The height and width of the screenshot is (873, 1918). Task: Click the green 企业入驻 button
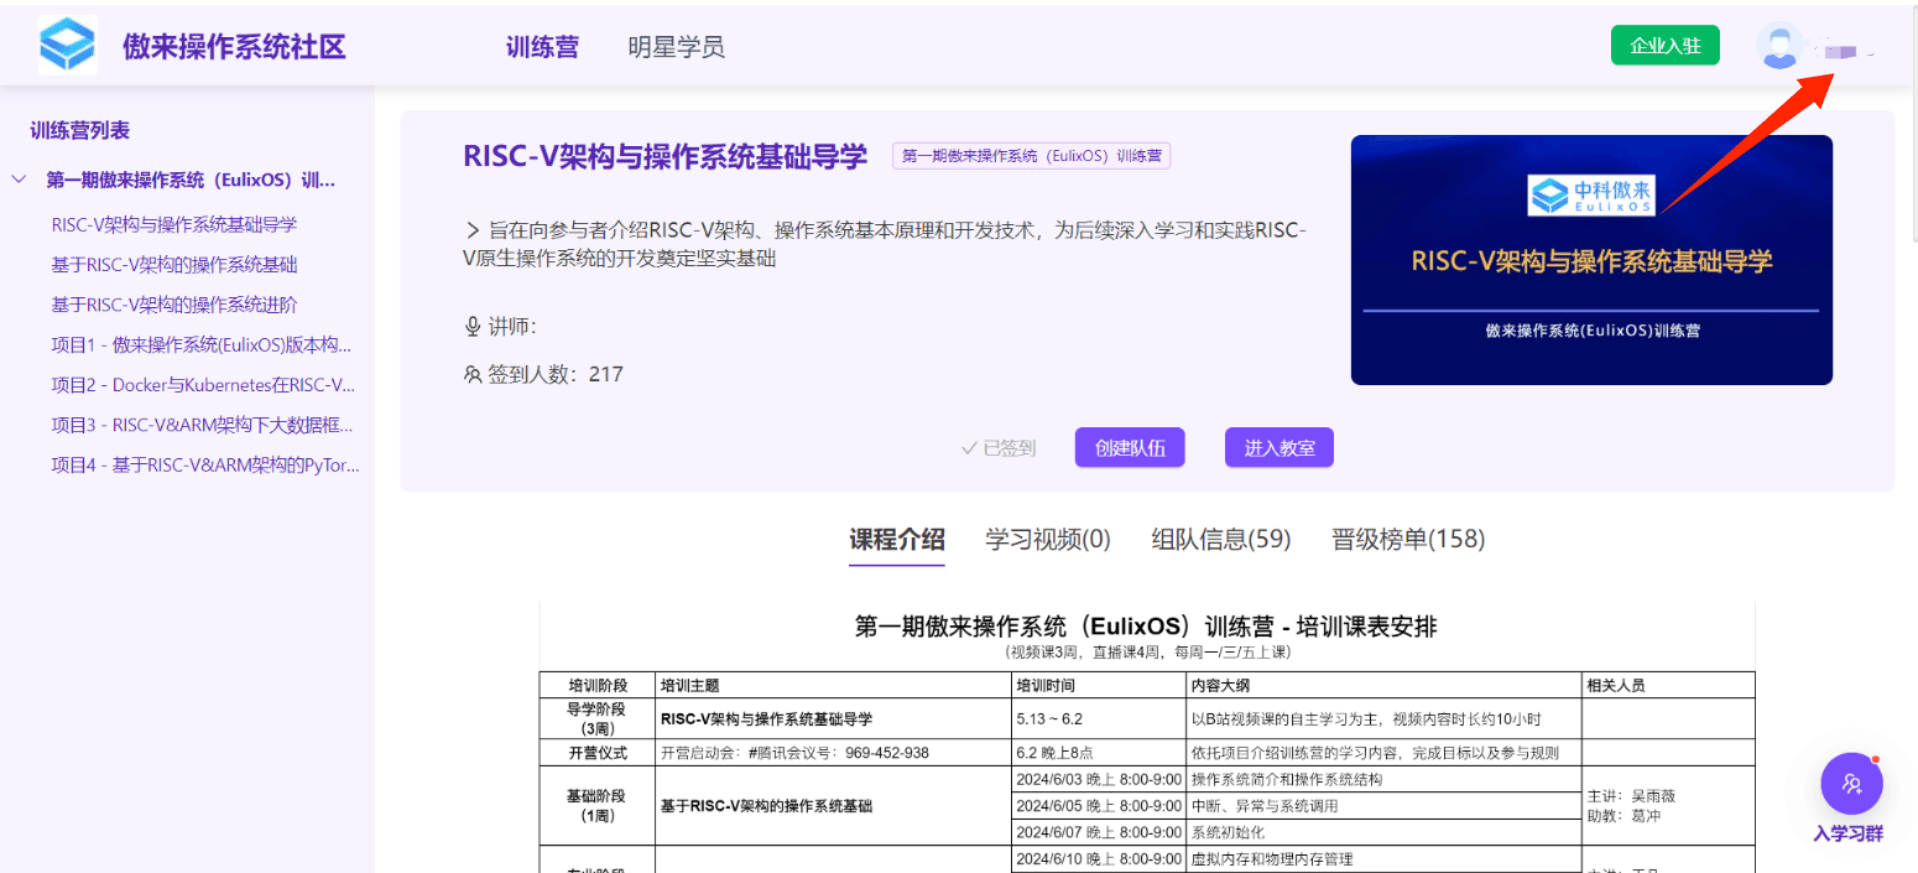1665,45
